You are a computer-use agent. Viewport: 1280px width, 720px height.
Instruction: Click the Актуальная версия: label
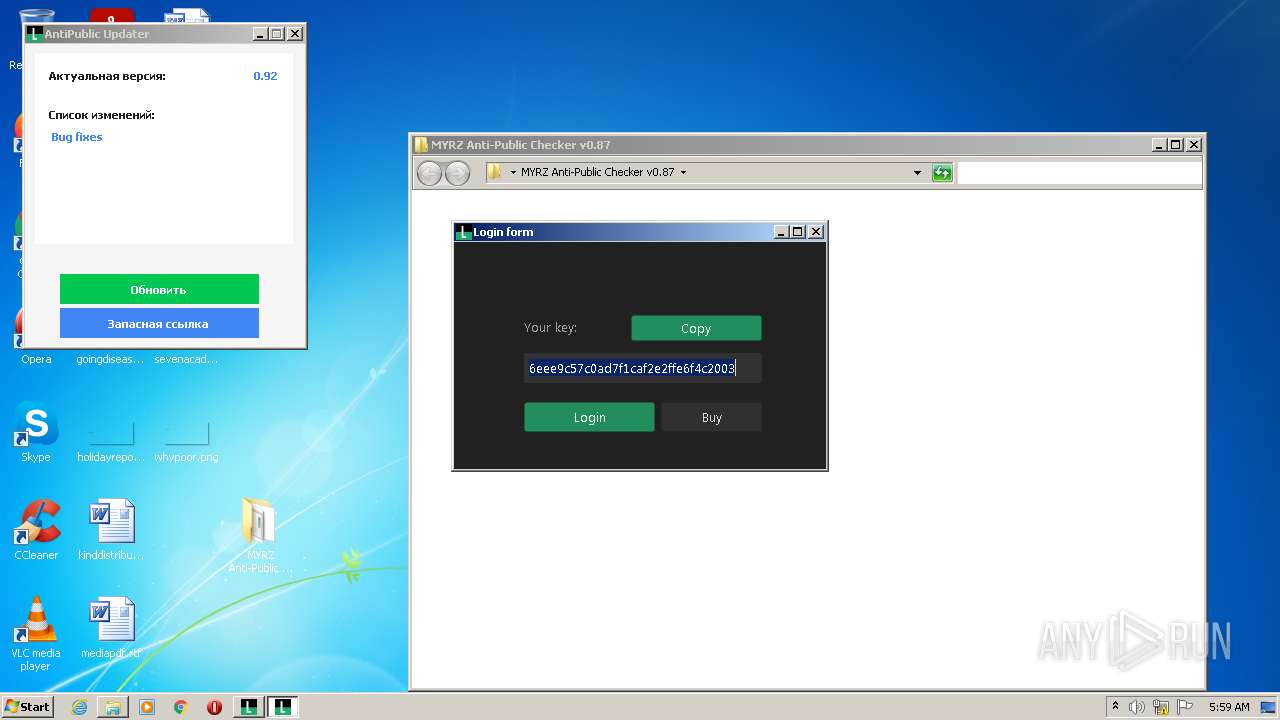pos(107,76)
